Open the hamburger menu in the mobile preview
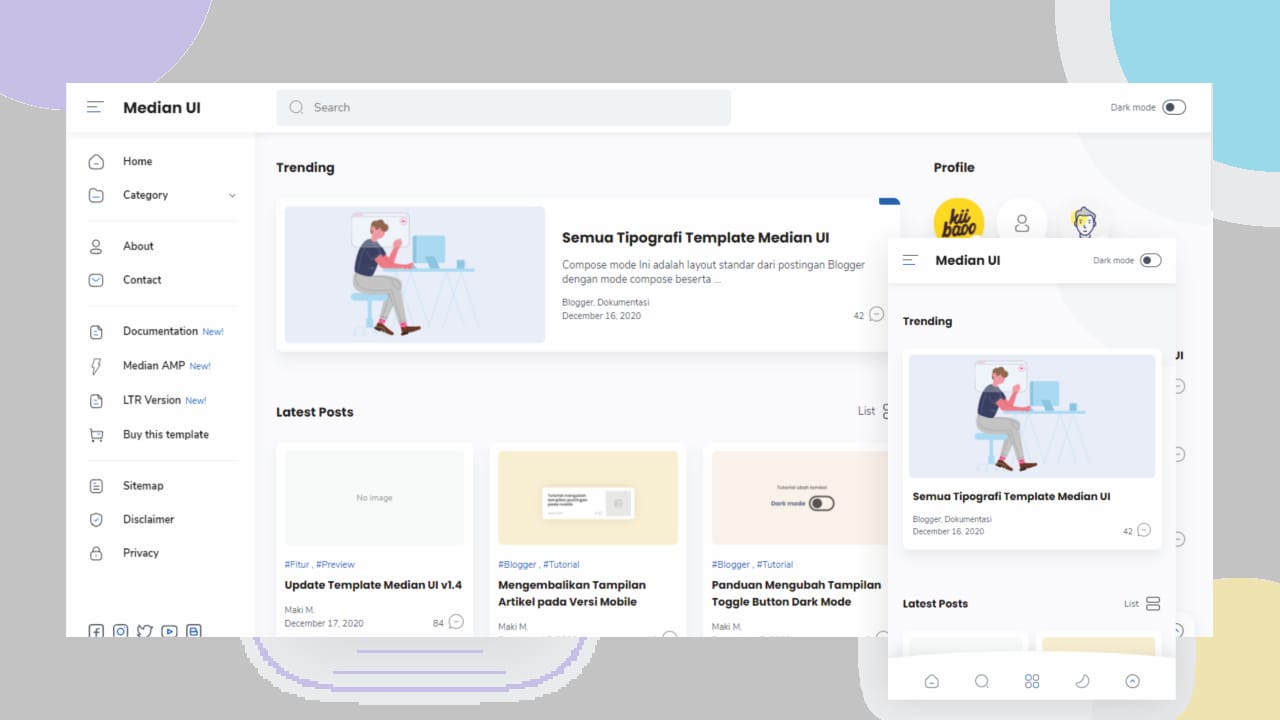Image resolution: width=1280 pixels, height=720 pixels. (x=910, y=260)
